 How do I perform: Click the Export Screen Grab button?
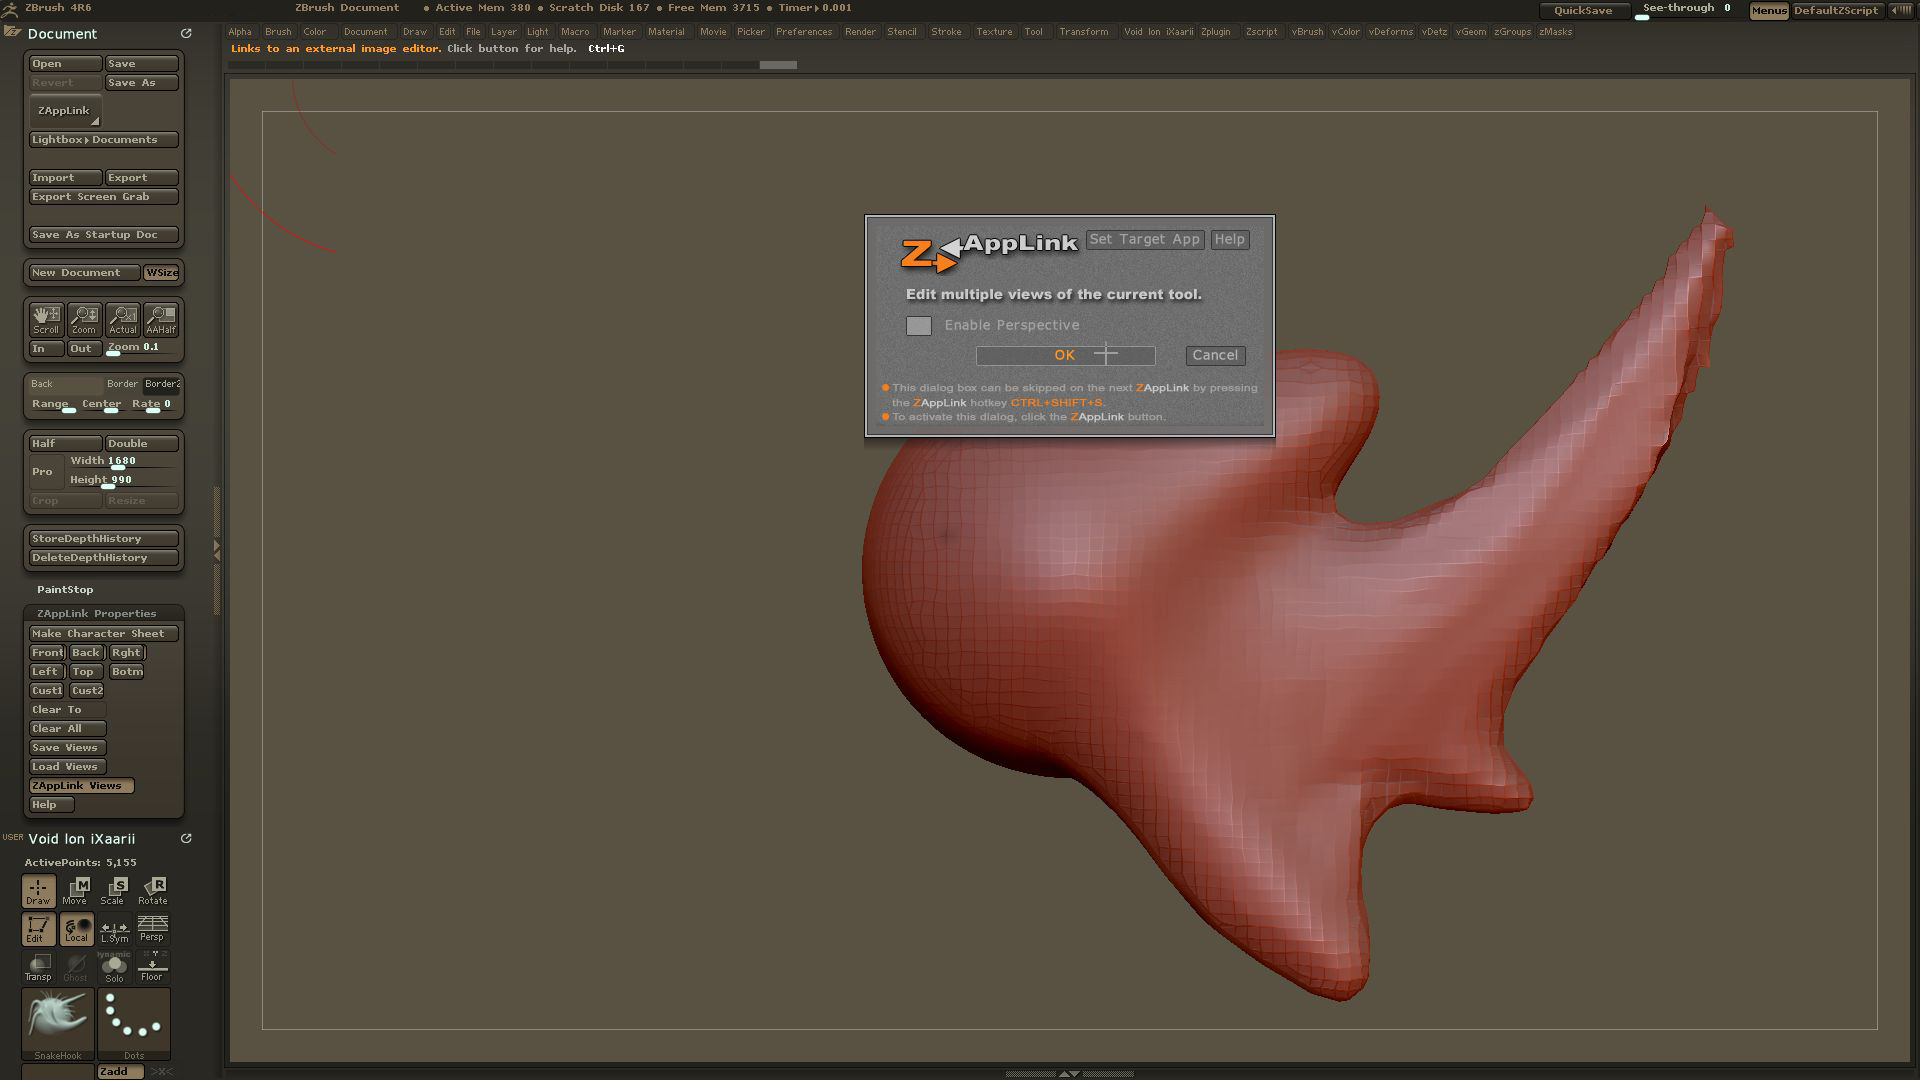[104, 197]
